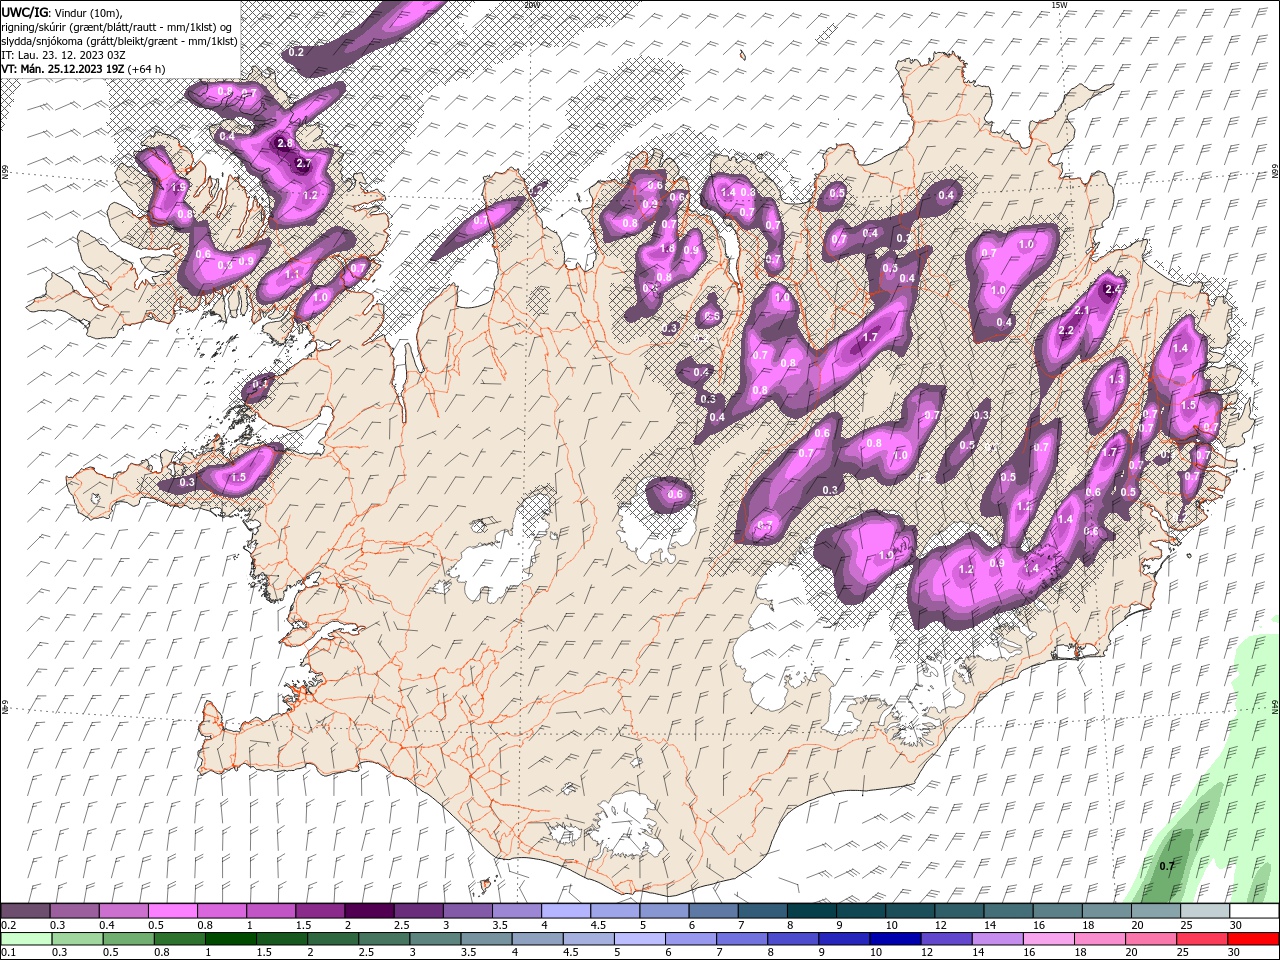
Task: Click the bright pink upper swatch between 0.5 and 0.8
Action: (x=172, y=911)
